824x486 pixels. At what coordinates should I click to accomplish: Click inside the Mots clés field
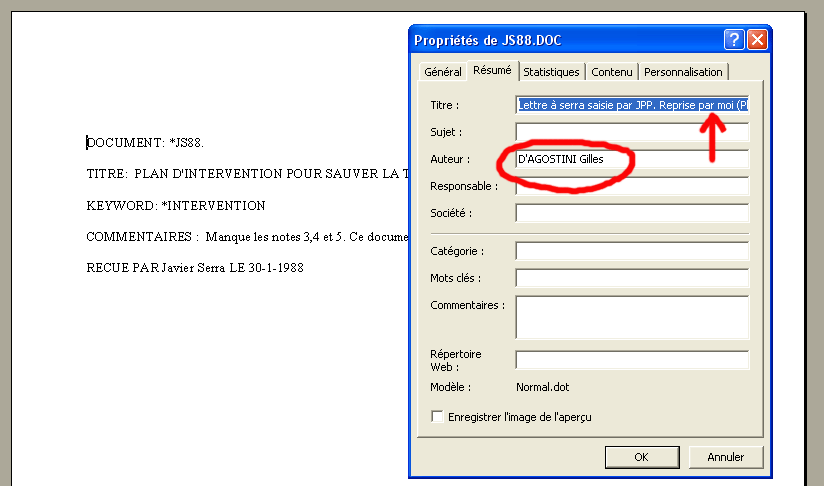632,278
